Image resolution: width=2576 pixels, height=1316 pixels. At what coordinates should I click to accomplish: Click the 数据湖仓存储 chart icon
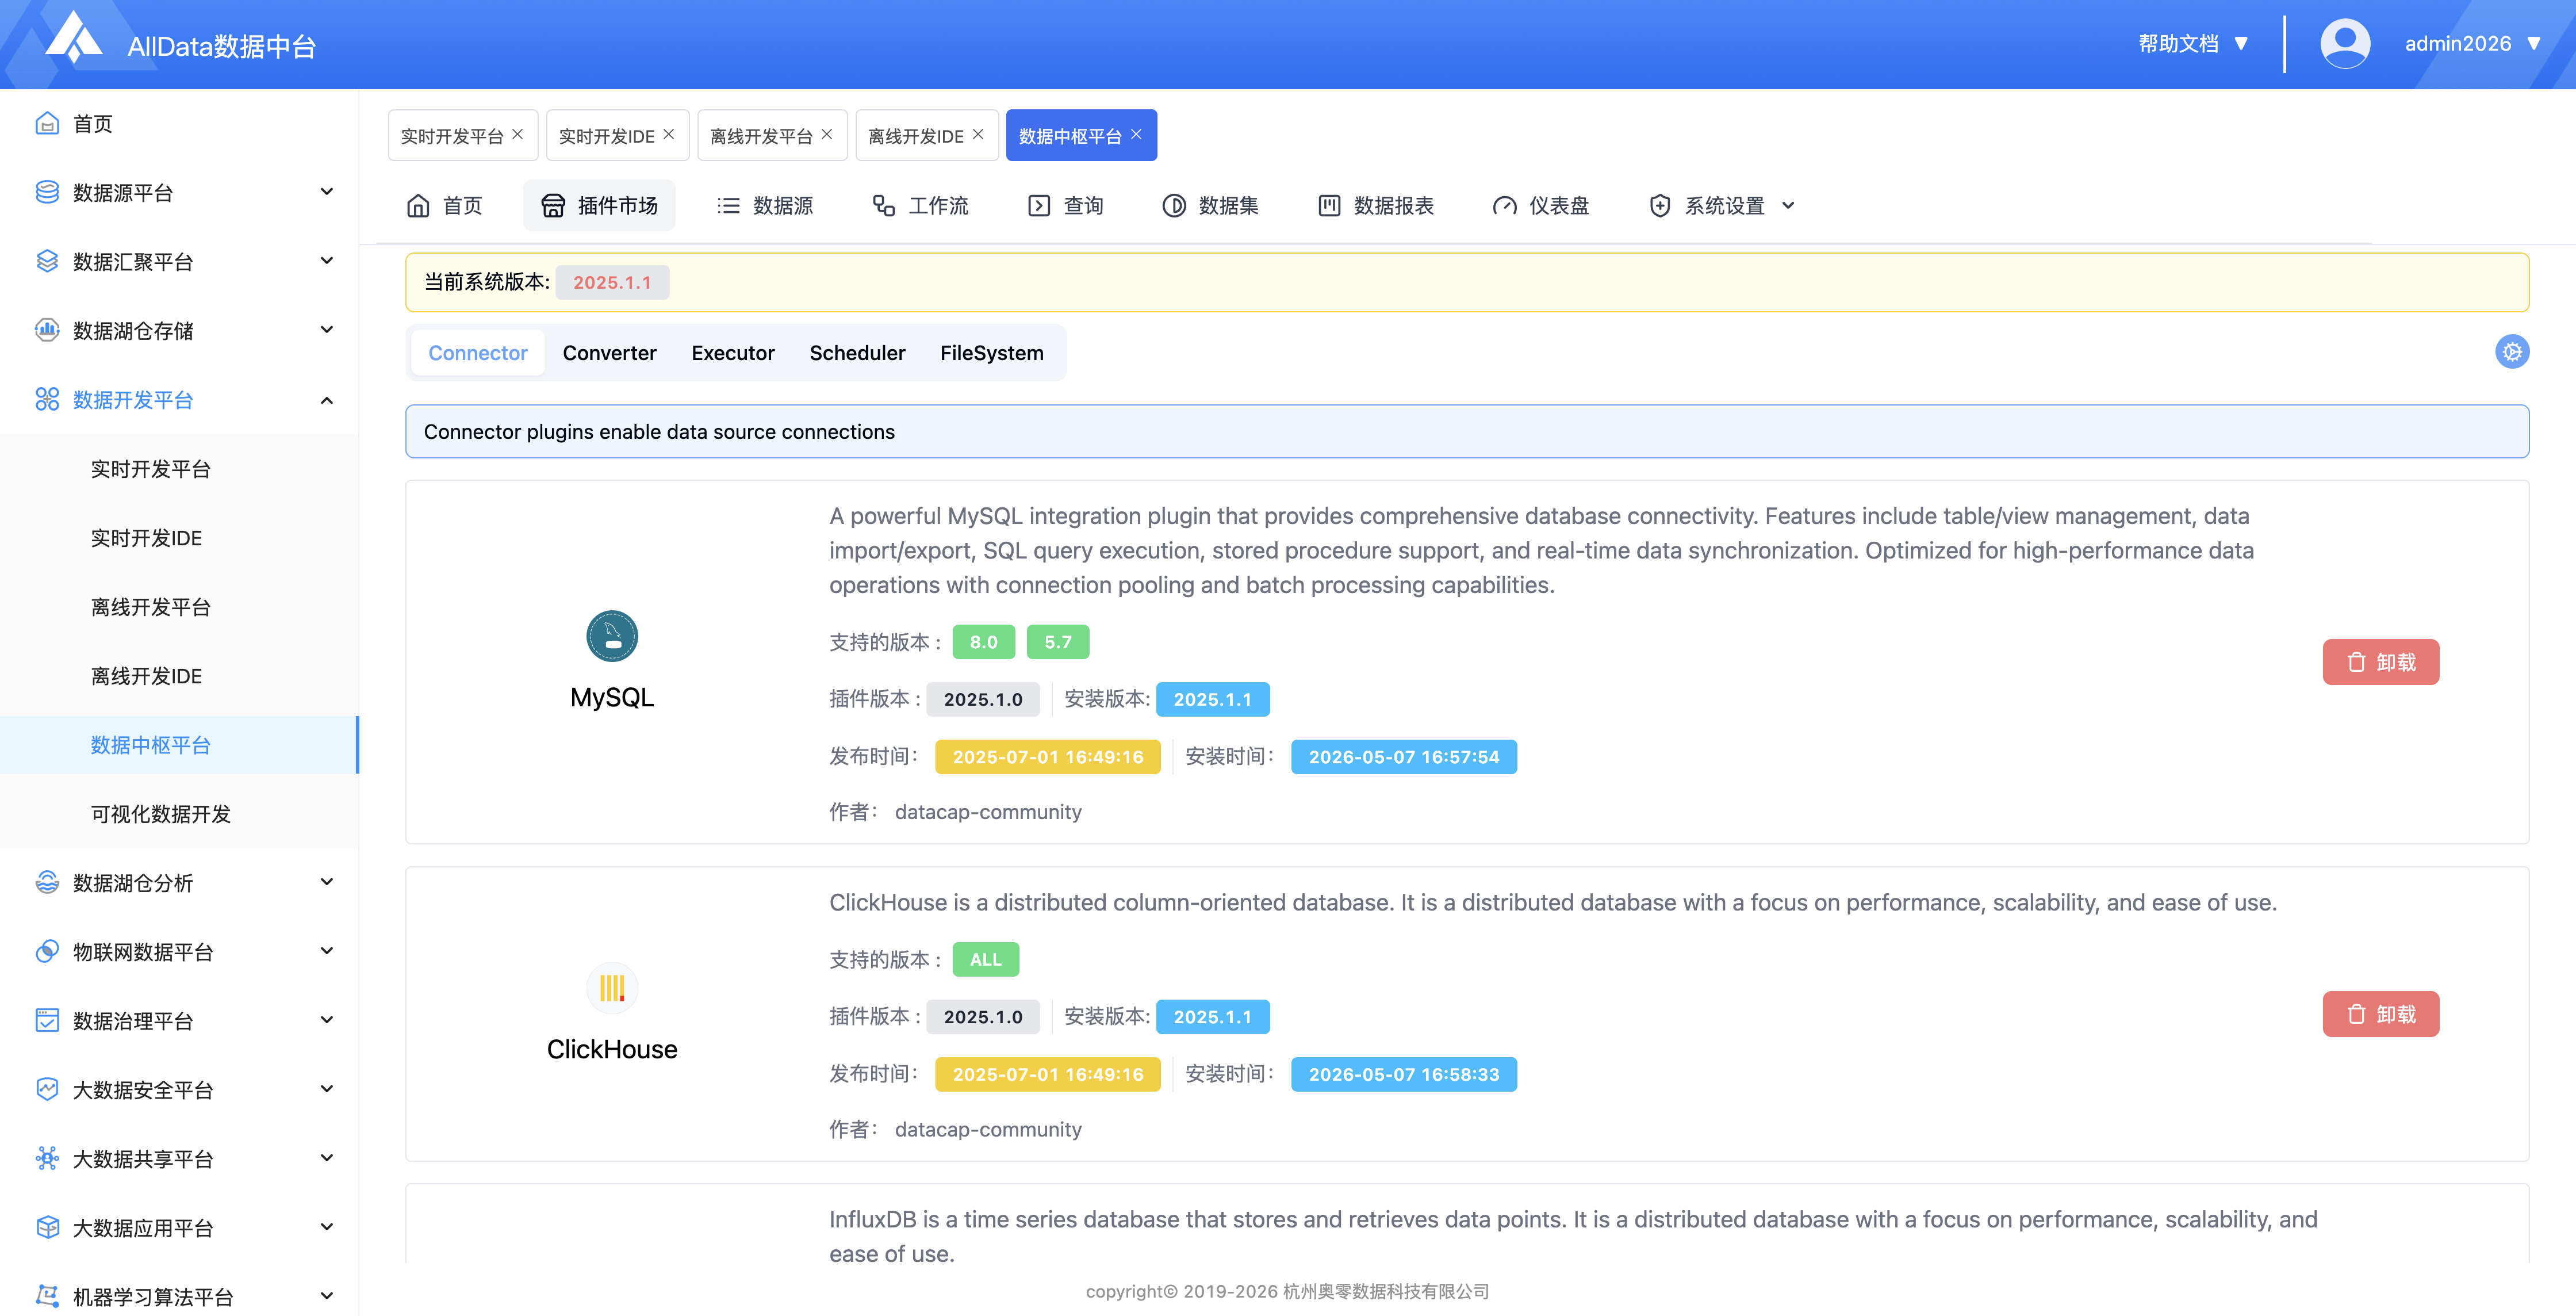pyautogui.click(x=47, y=330)
